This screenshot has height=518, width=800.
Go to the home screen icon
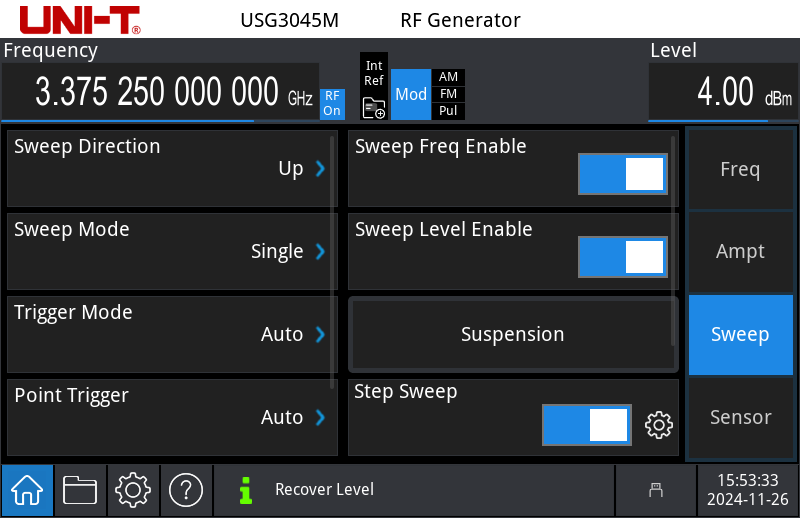[x=27, y=490]
